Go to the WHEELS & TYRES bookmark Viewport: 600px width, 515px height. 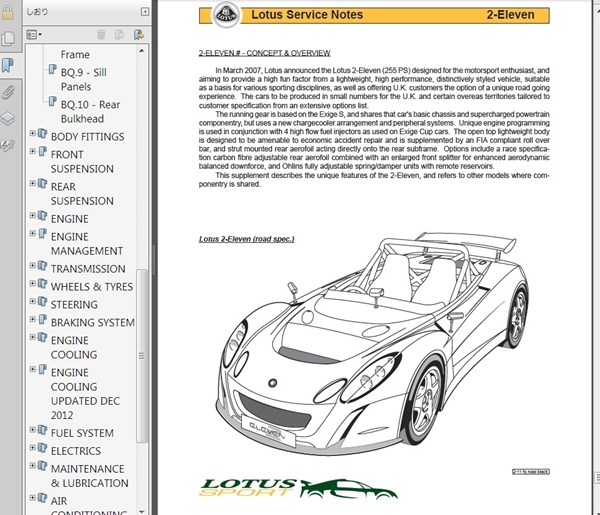[92, 287]
